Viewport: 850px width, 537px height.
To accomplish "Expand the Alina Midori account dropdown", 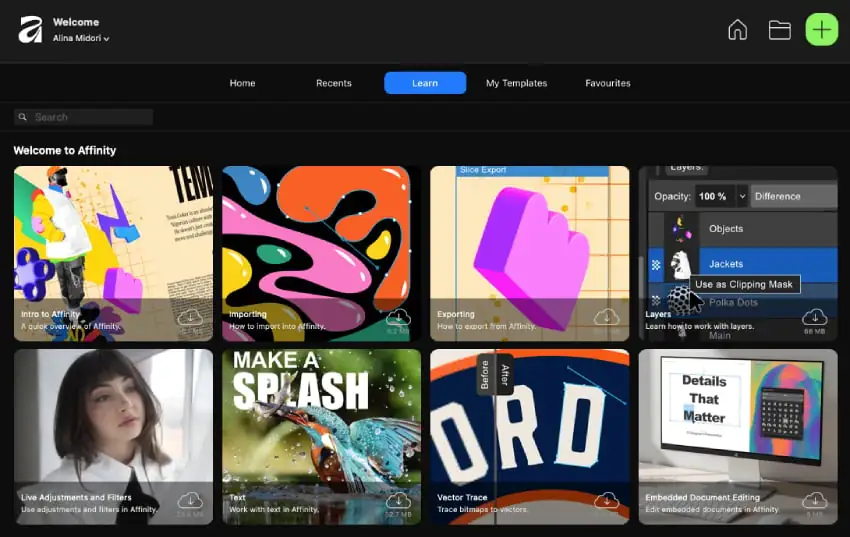I will [x=81, y=38].
